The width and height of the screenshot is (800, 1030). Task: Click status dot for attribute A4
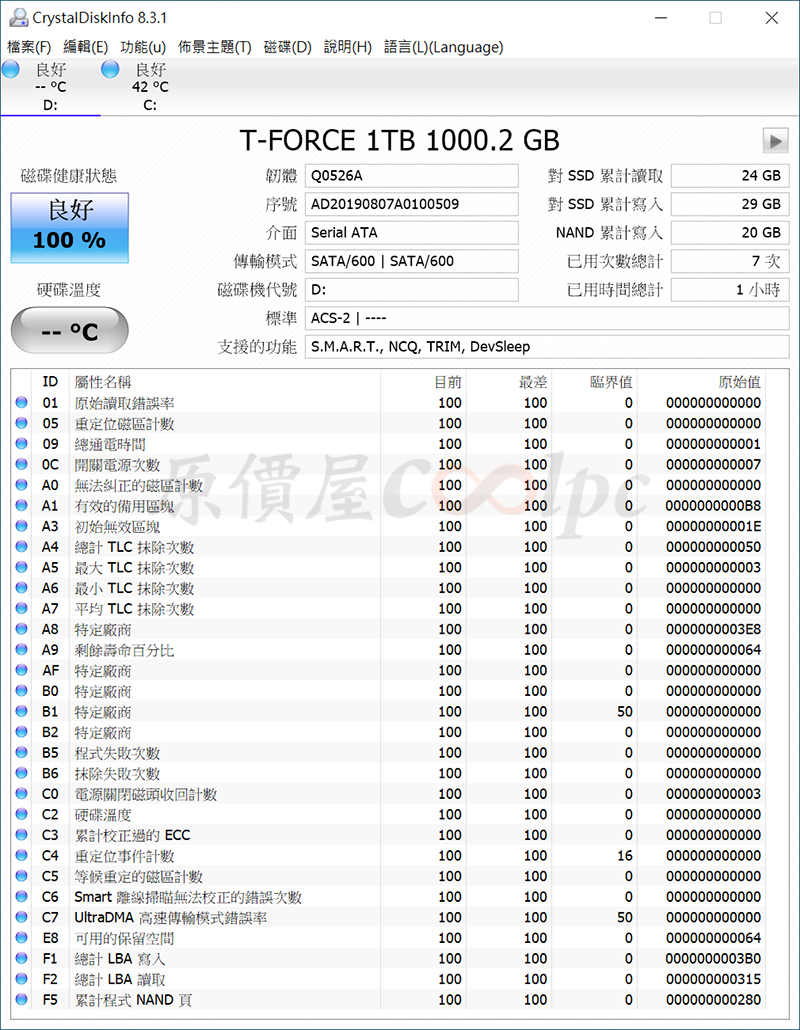(22, 547)
